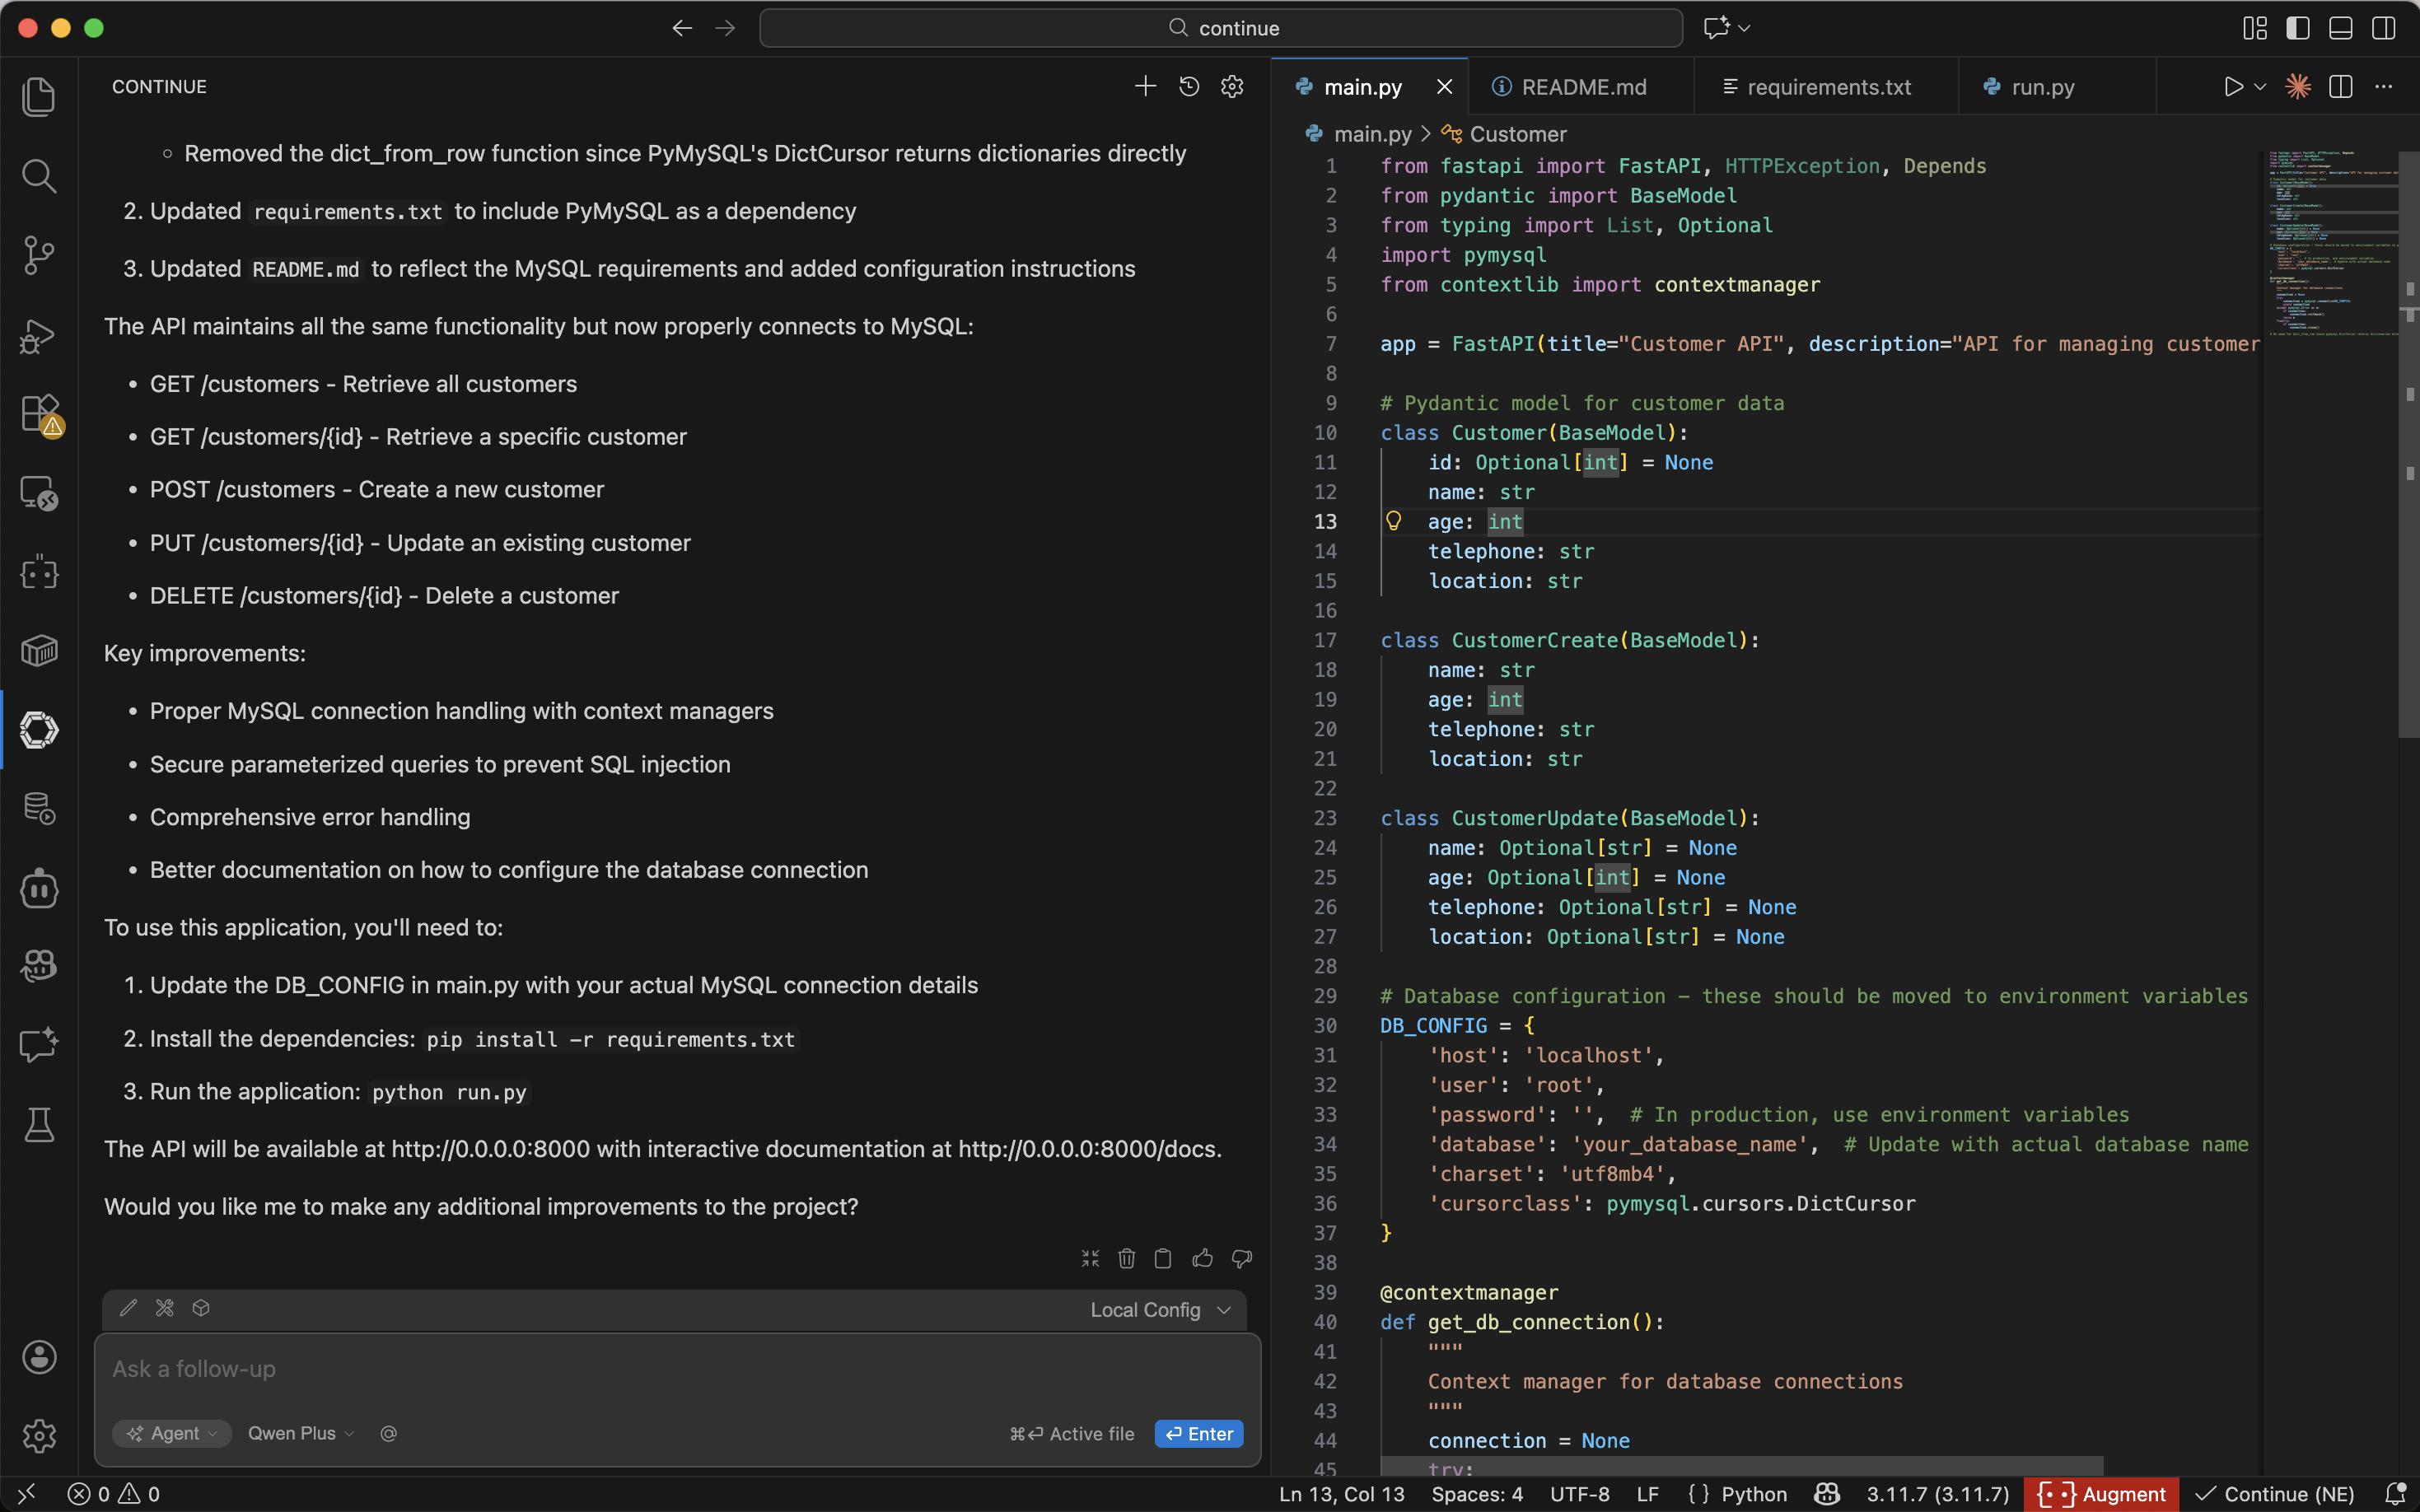Delete the response with the trash icon
This screenshot has width=2420, height=1512.
[x=1126, y=1258]
